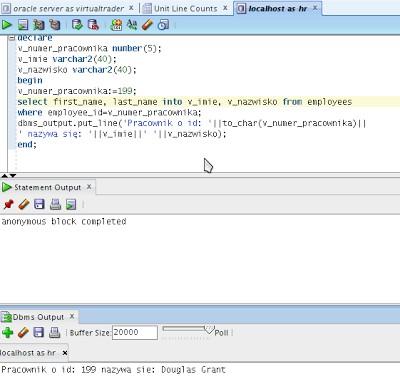The height and width of the screenshot is (389, 400).
Task: Close the localhost as hr editor tab
Action: (x=315, y=8)
